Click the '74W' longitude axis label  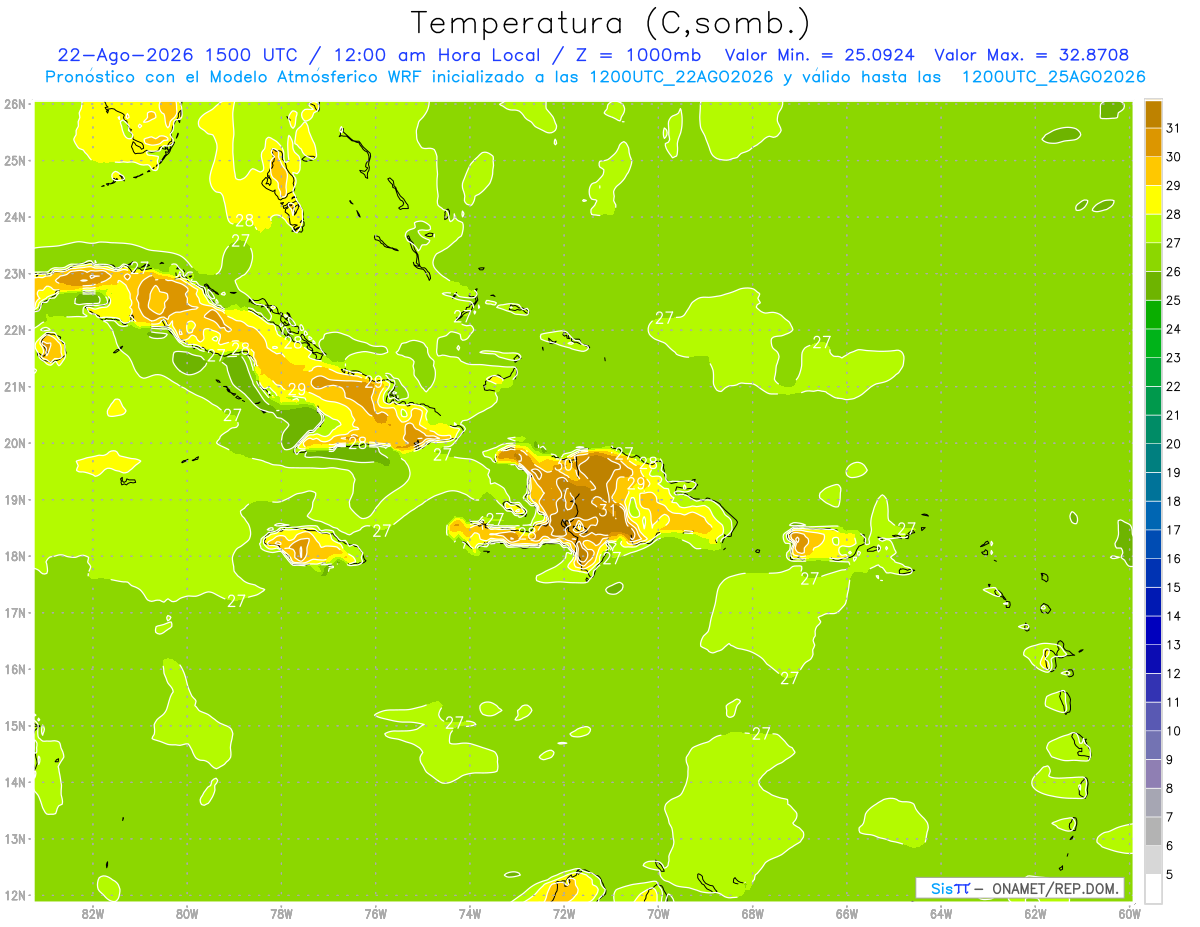coord(469,913)
